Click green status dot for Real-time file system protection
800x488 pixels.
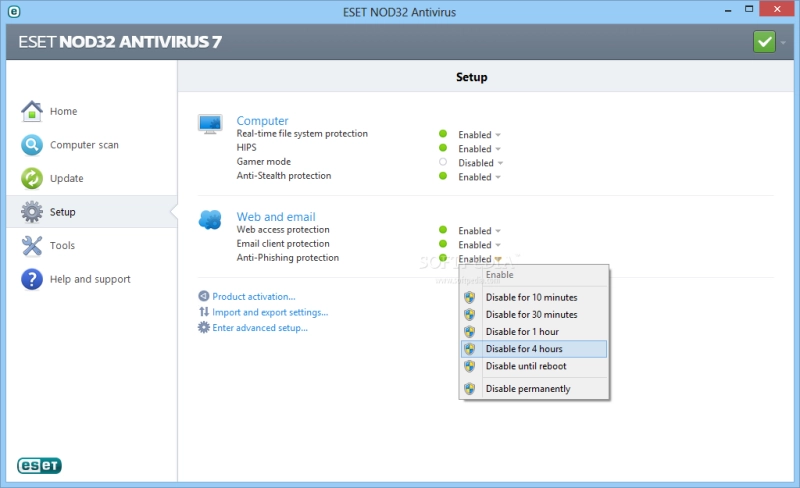pos(443,134)
